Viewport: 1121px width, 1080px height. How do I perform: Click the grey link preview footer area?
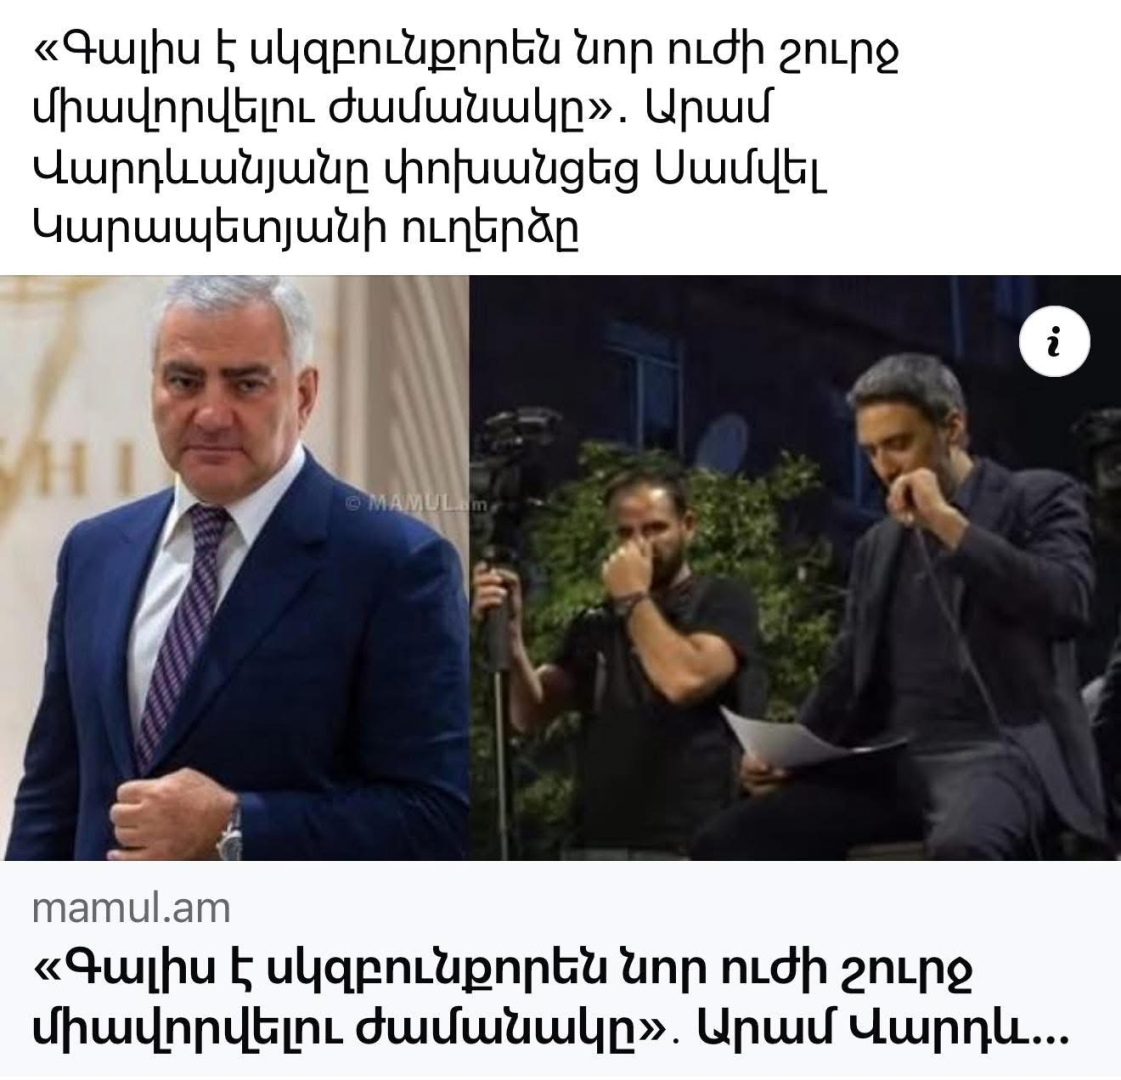[x=560, y=970]
